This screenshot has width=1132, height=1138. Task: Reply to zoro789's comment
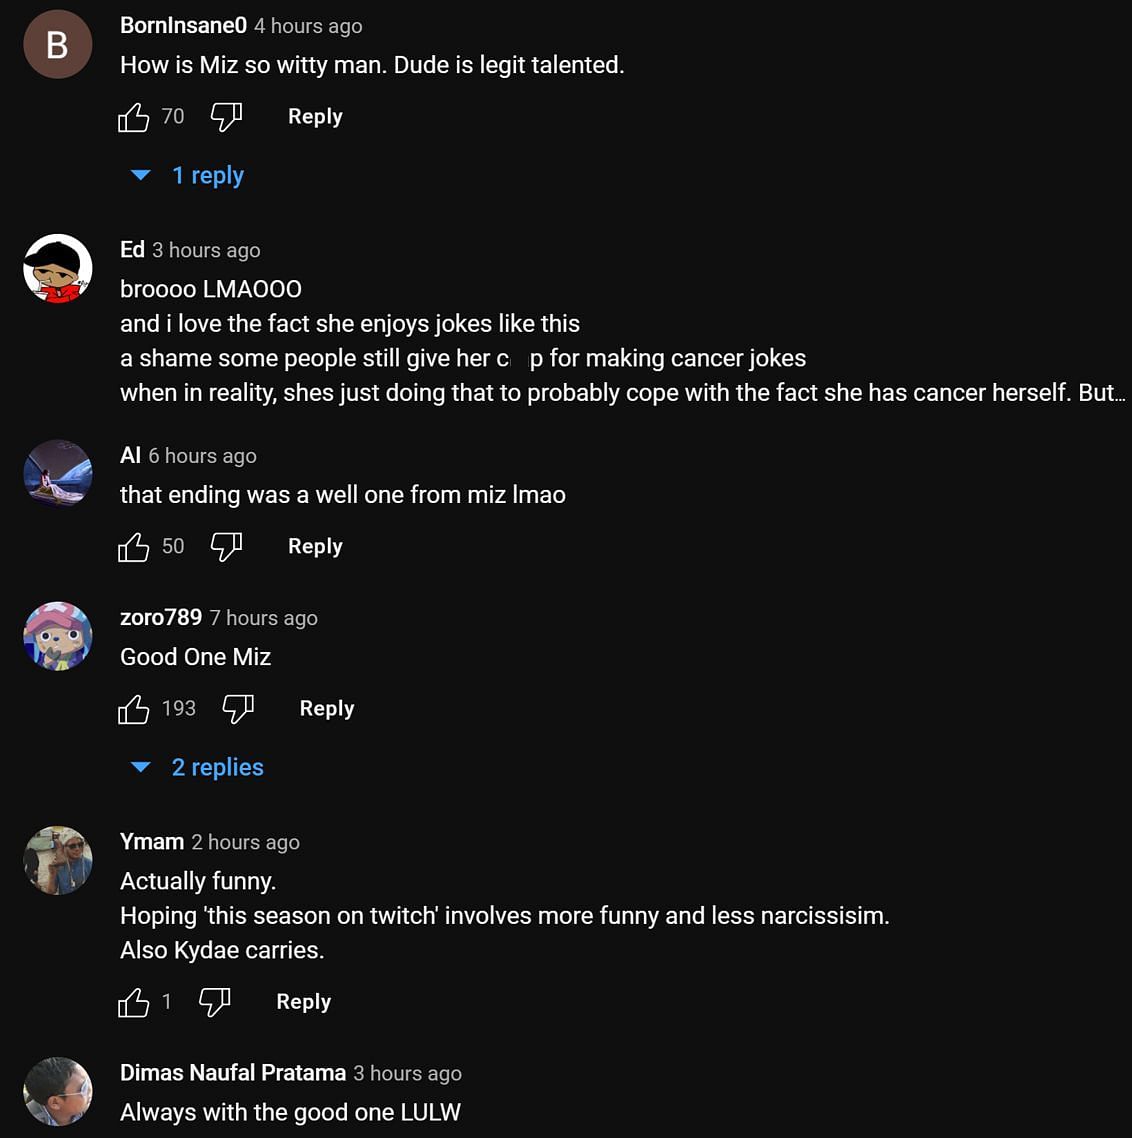327,709
